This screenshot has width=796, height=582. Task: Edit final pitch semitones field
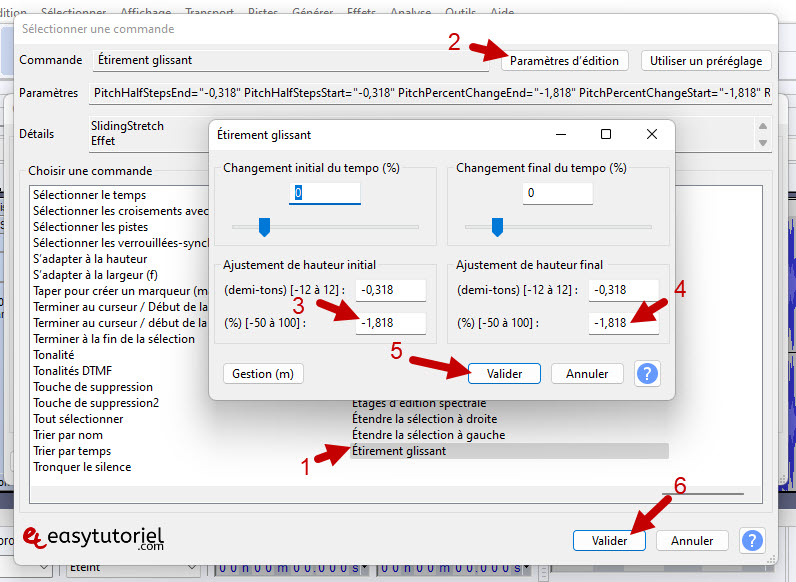tap(623, 290)
